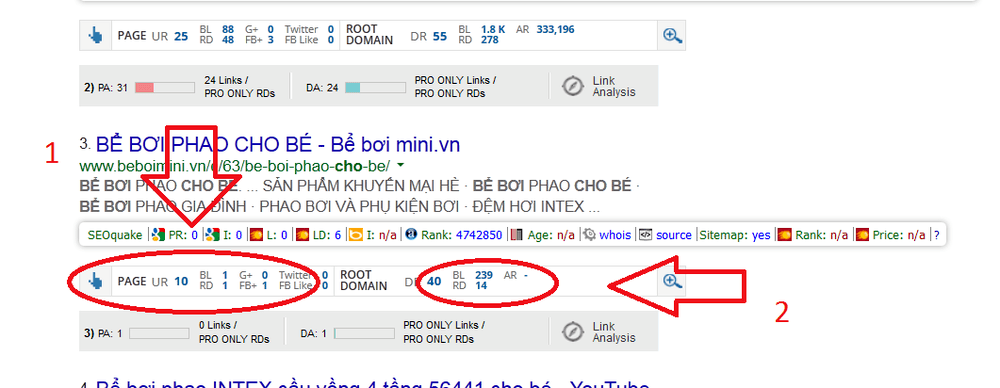Click the SEMrush icon beside L: 0
The image size is (1000, 388).
(256, 235)
